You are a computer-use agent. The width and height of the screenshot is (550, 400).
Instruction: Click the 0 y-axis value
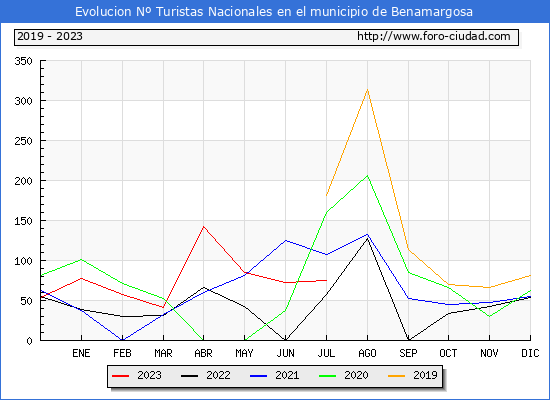click(x=29, y=341)
